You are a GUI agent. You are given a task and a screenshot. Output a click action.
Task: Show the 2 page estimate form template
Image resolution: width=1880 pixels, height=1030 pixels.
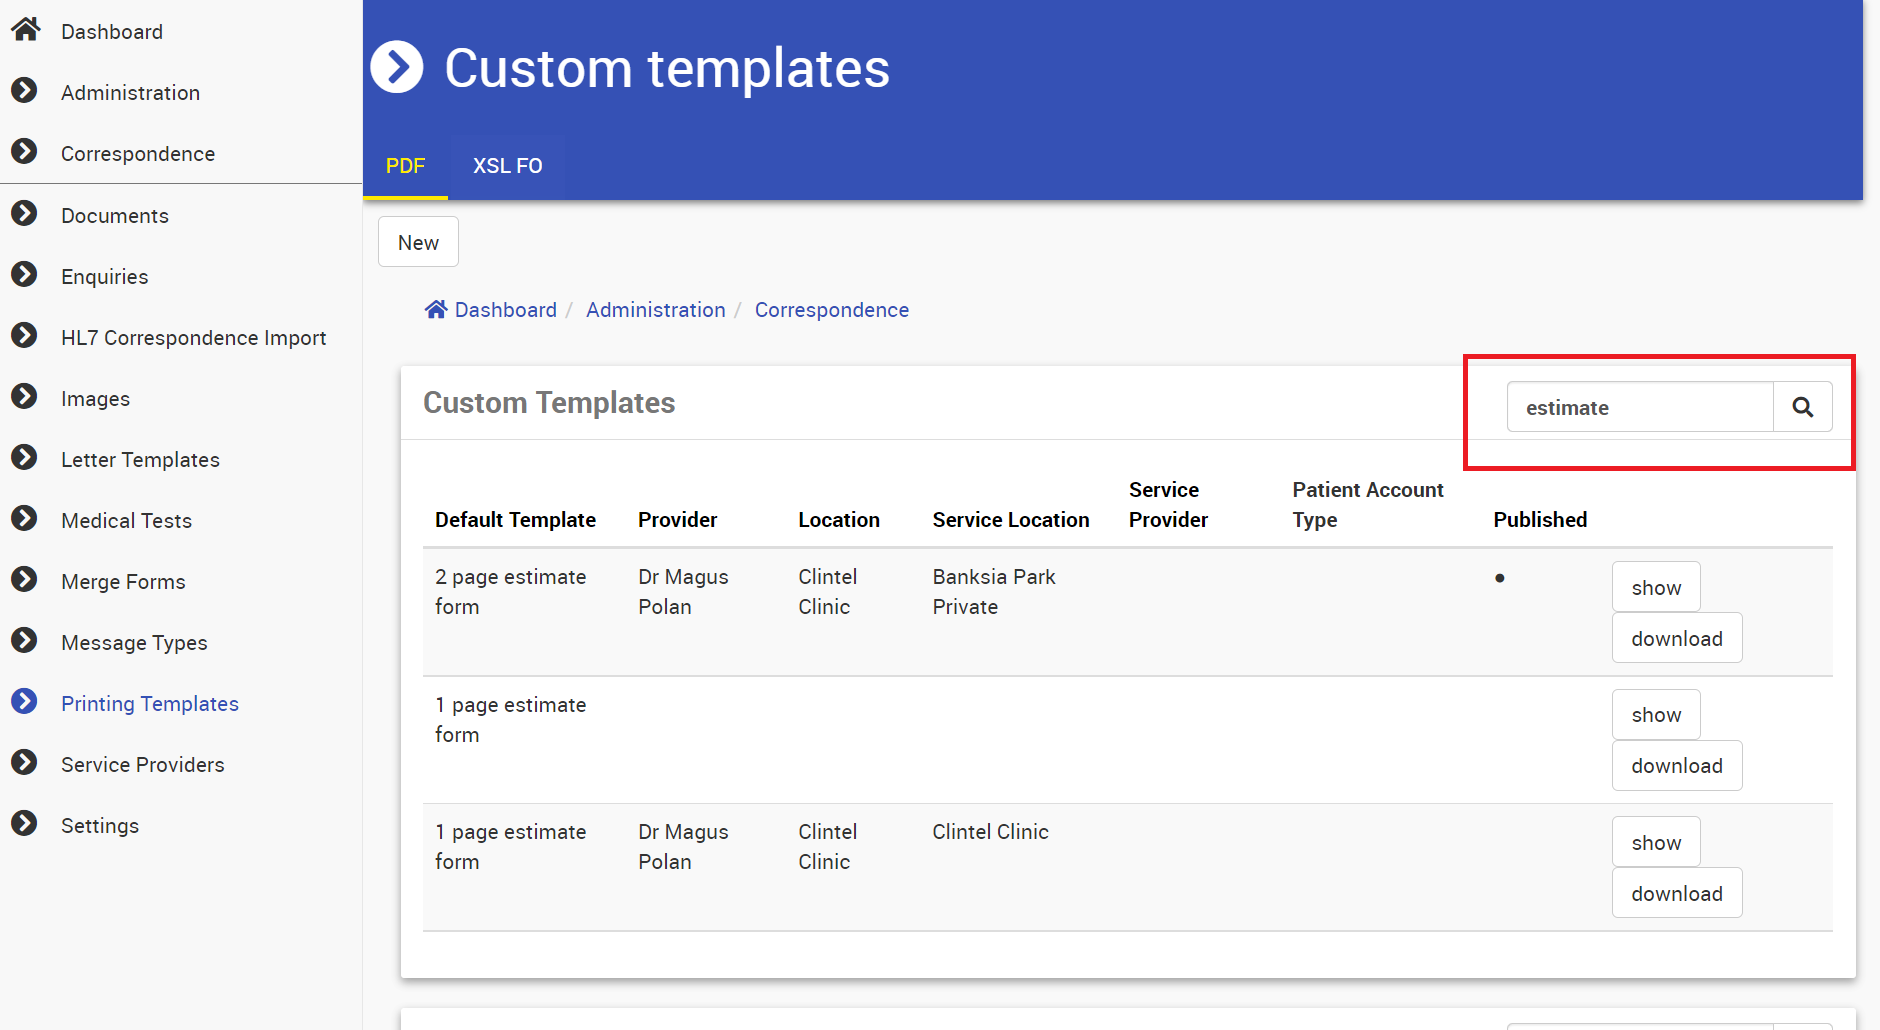(x=1656, y=587)
